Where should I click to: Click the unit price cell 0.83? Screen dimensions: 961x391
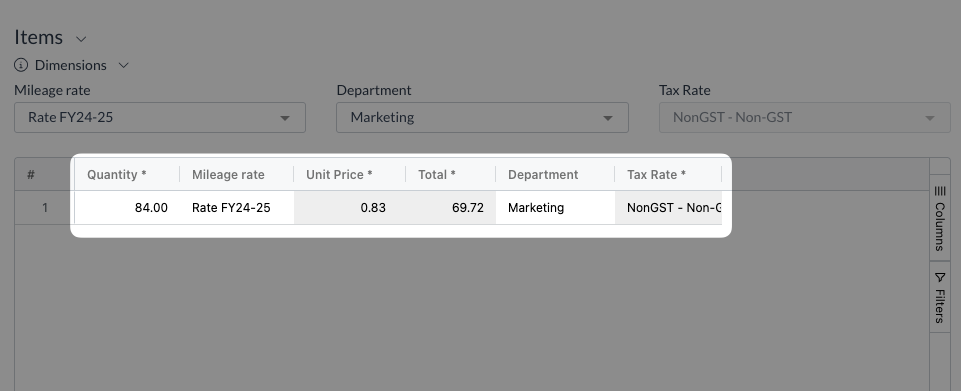[349, 208]
